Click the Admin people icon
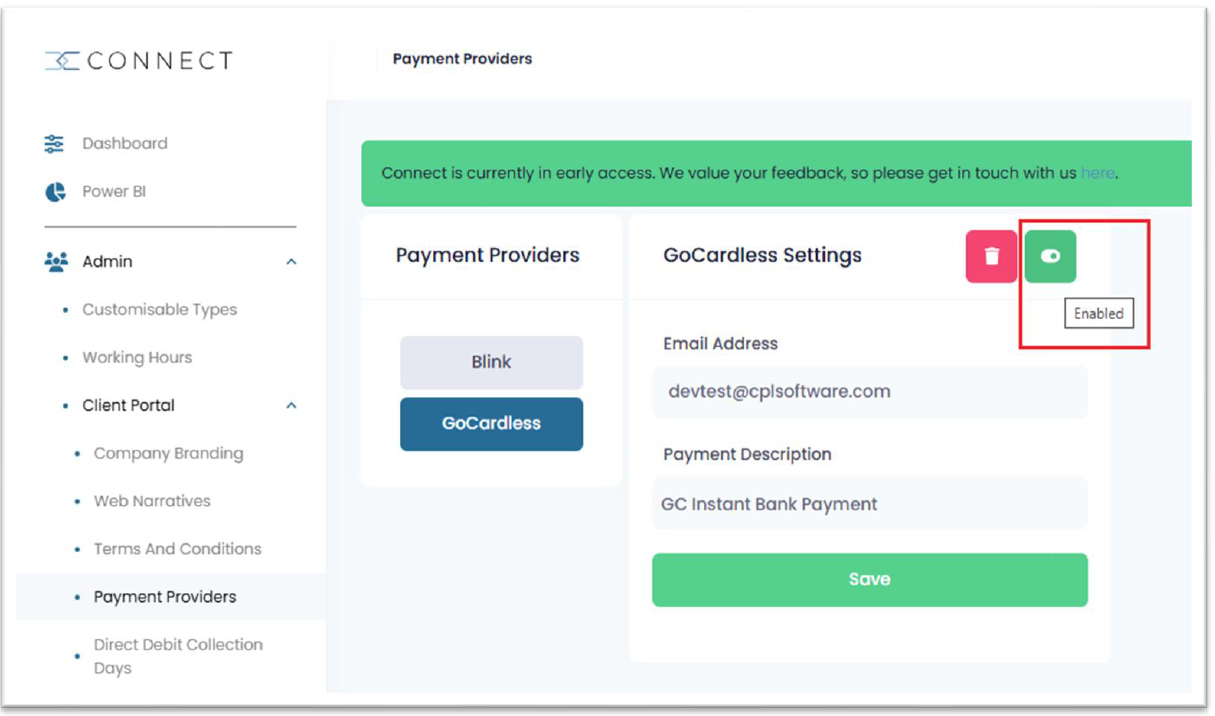 [x=56, y=261]
